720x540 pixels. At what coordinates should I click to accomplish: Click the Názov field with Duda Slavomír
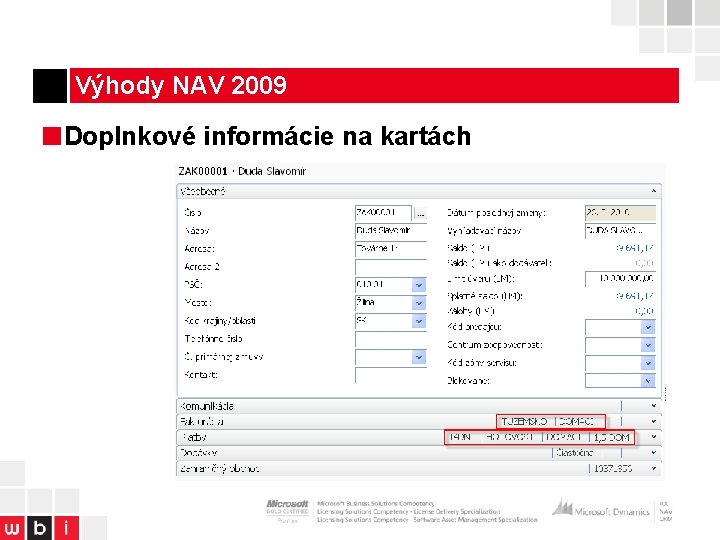(391, 231)
